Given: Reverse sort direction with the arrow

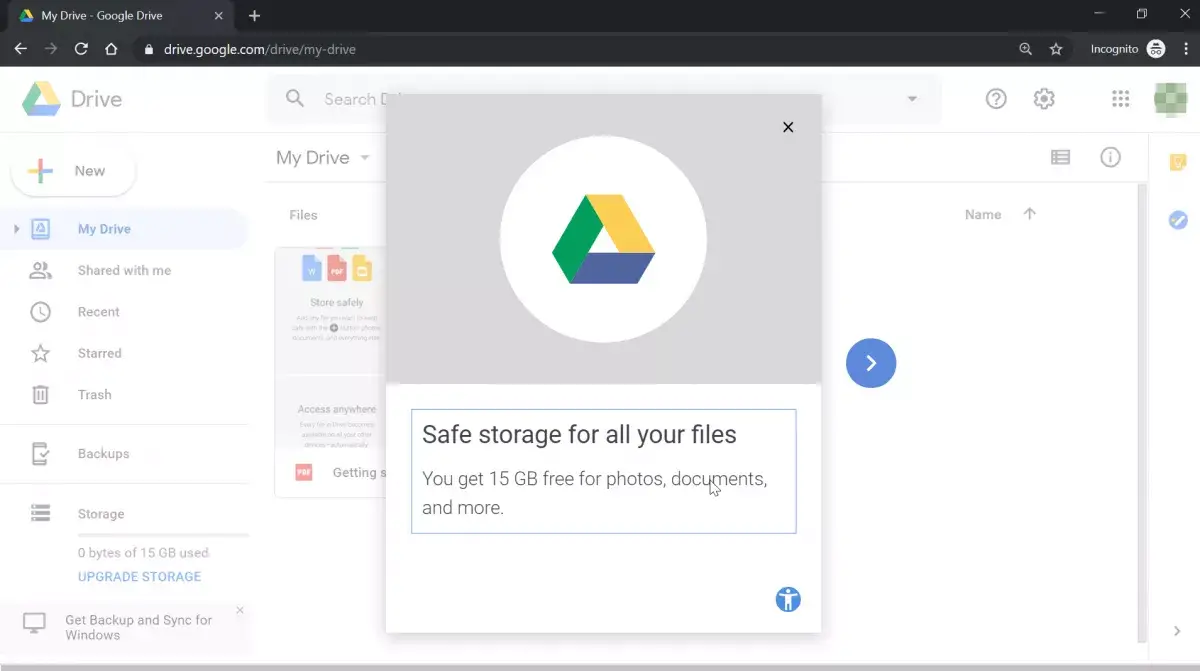Looking at the screenshot, I should point(1029,214).
